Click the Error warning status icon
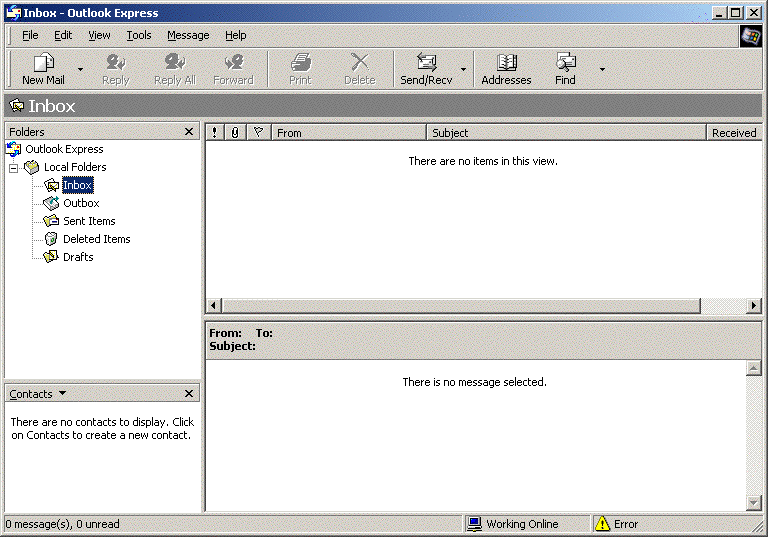Screen dimensions: 768x537 (x=602, y=524)
